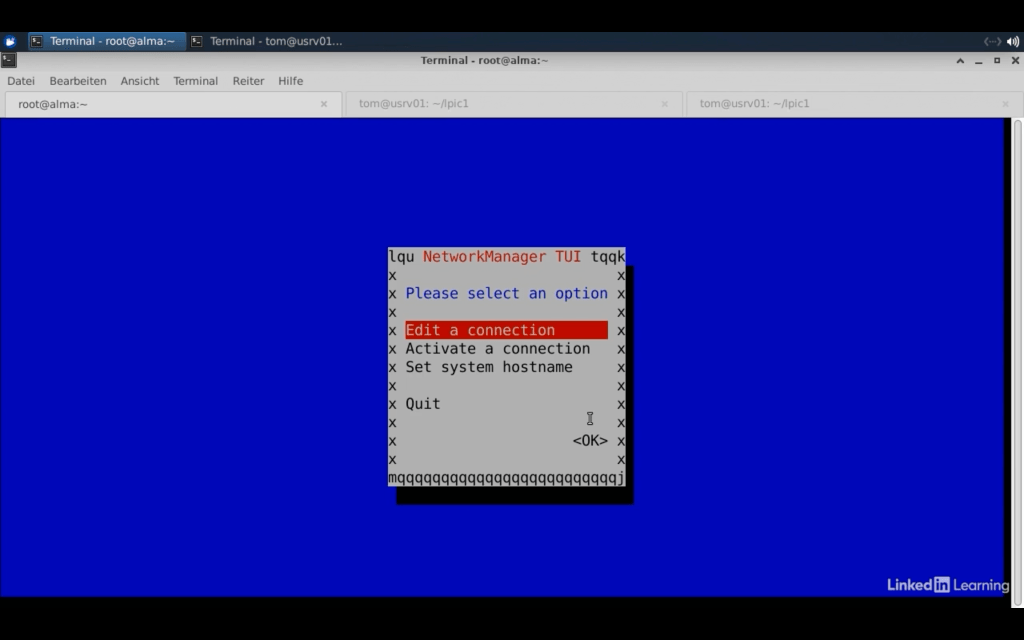Open the Reiter menu
Image resolution: width=1024 pixels, height=640 pixels.
(248, 81)
